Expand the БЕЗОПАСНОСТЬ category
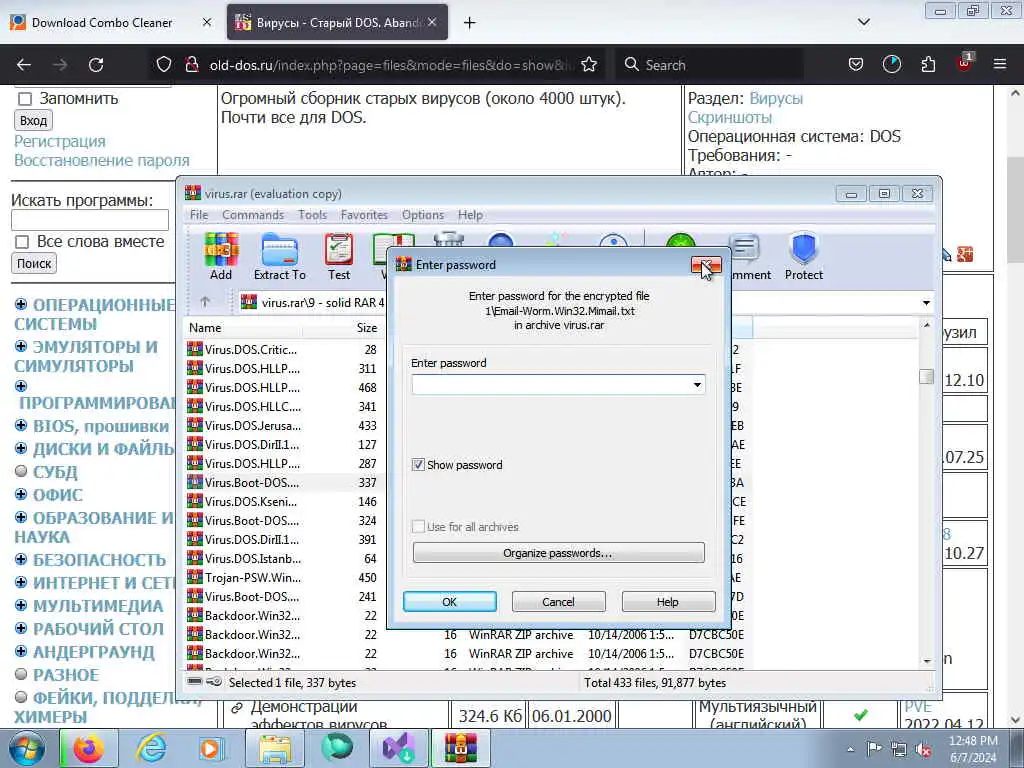Screen dimensions: 1024x768 tap(21, 560)
